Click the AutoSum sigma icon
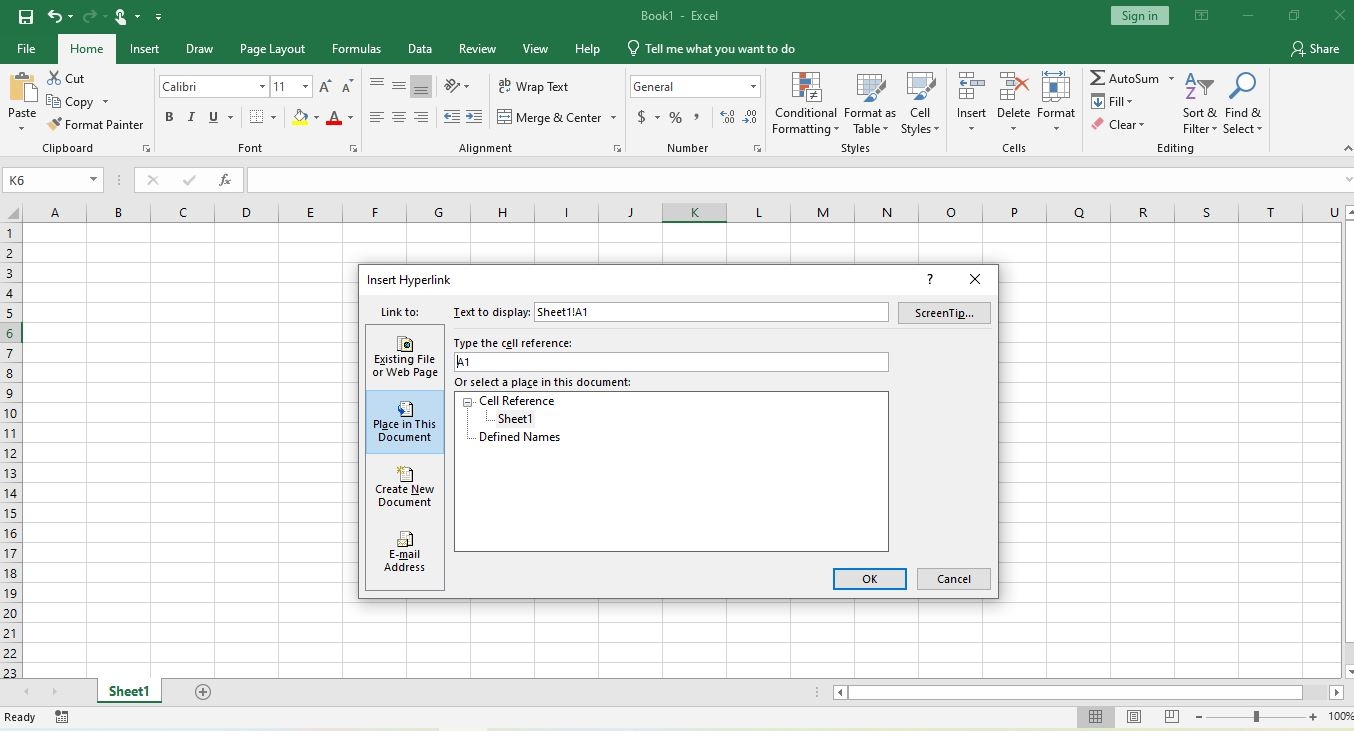 click(x=1097, y=78)
